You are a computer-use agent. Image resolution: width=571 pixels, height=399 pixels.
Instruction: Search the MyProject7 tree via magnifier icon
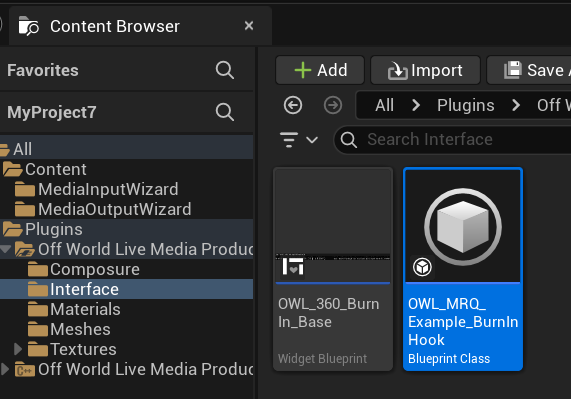point(225,112)
